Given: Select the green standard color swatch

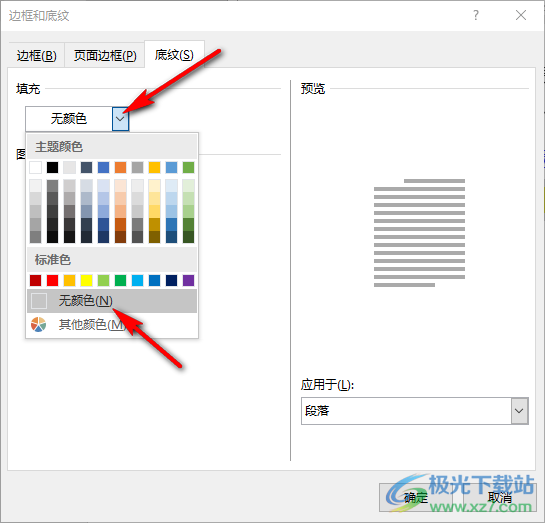Looking at the screenshot, I should (x=121, y=280).
